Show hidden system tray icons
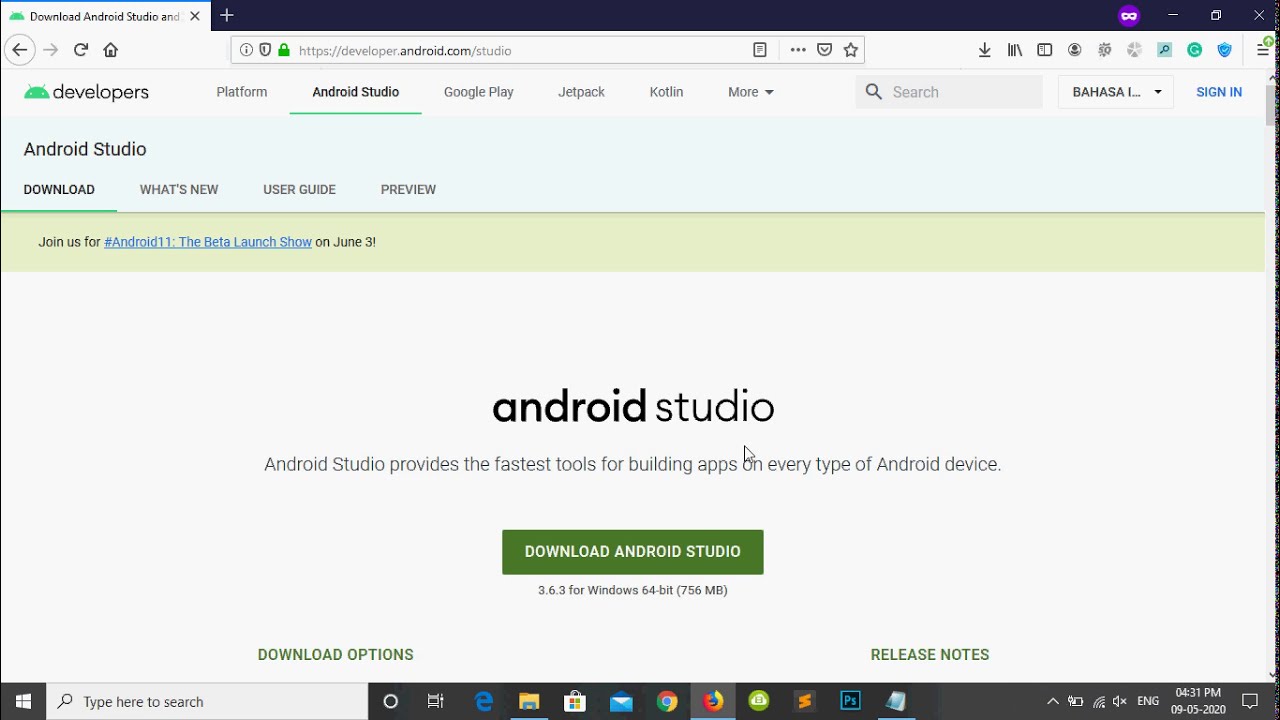The width and height of the screenshot is (1280, 720). (1052, 701)
